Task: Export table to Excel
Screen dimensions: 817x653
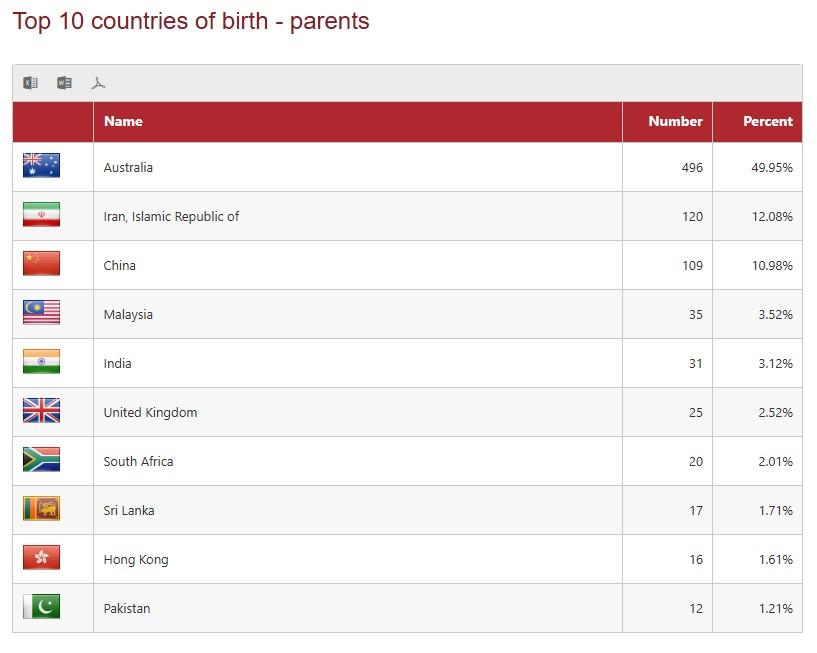Action: pos(31,83)
